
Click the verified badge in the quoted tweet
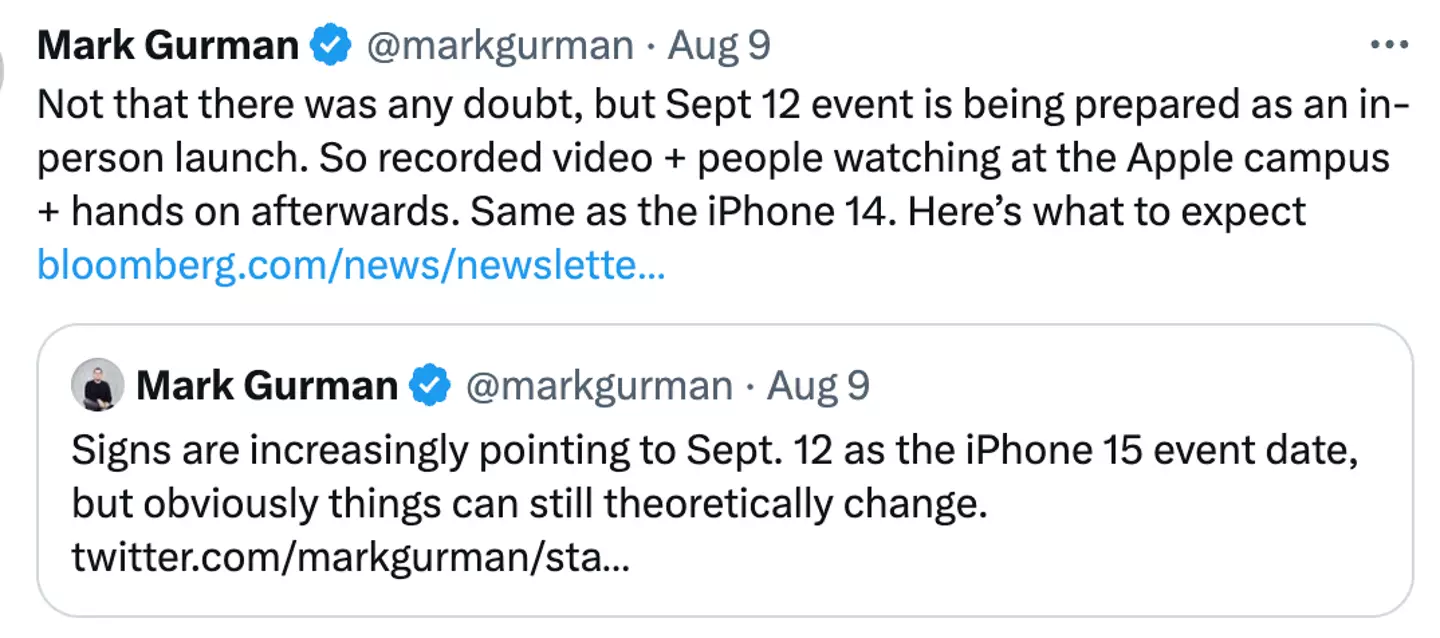coord(430,385)
